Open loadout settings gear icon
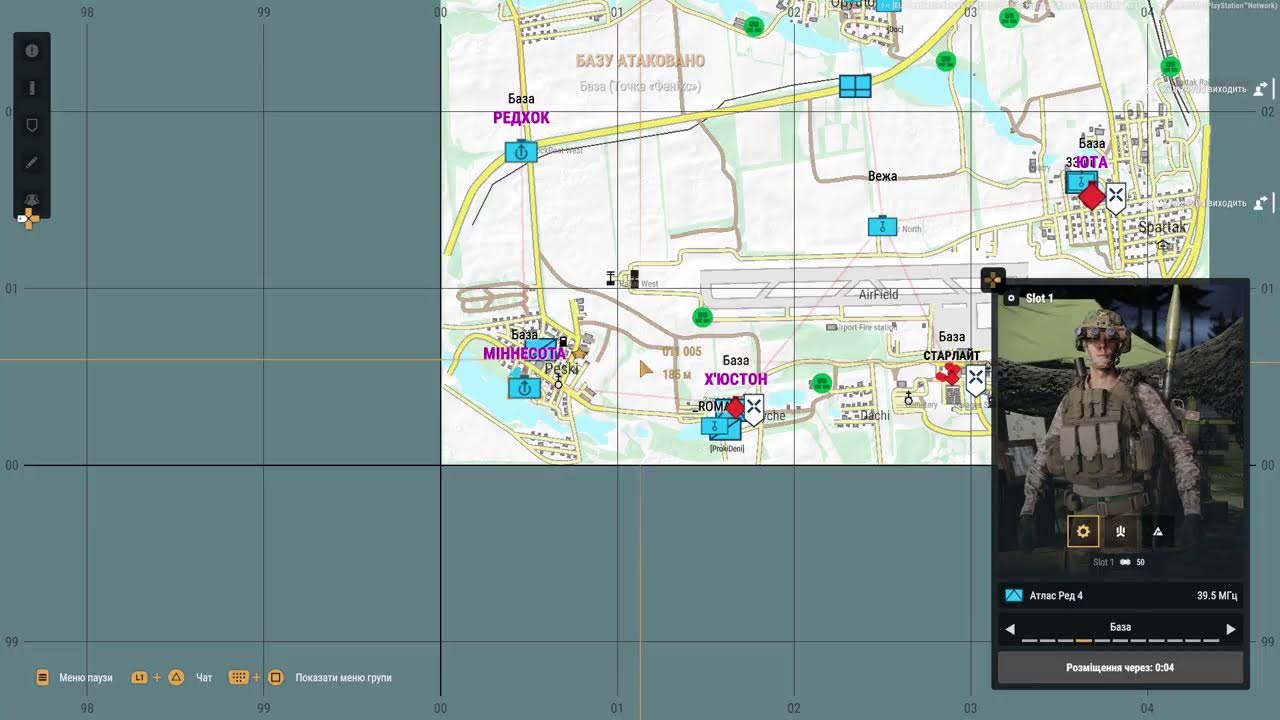1280x720 pixels. pos(1083,532)
